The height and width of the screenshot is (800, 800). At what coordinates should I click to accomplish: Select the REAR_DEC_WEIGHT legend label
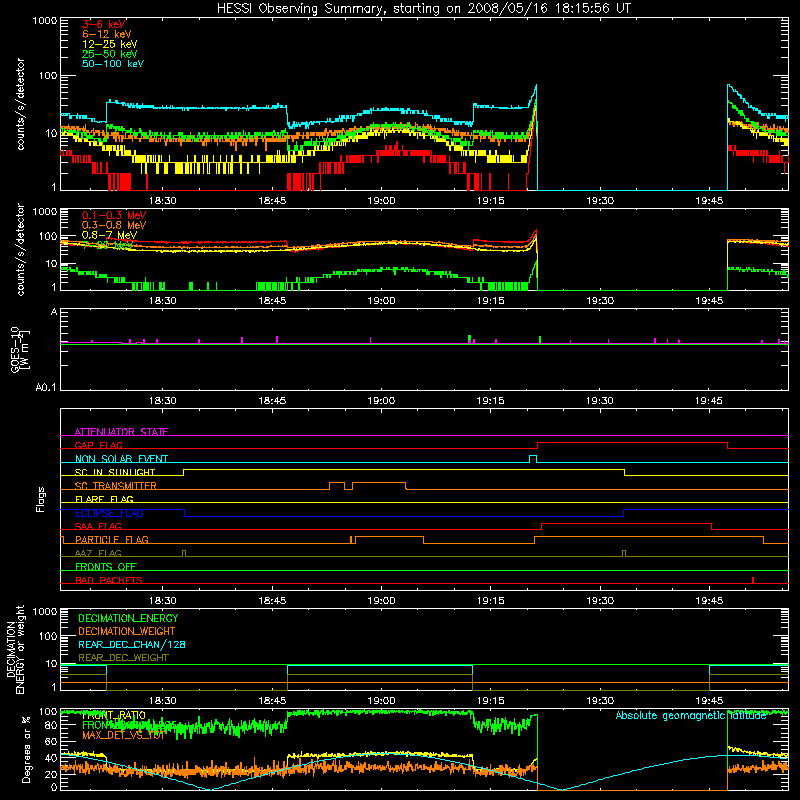click(x=123, y=658)
